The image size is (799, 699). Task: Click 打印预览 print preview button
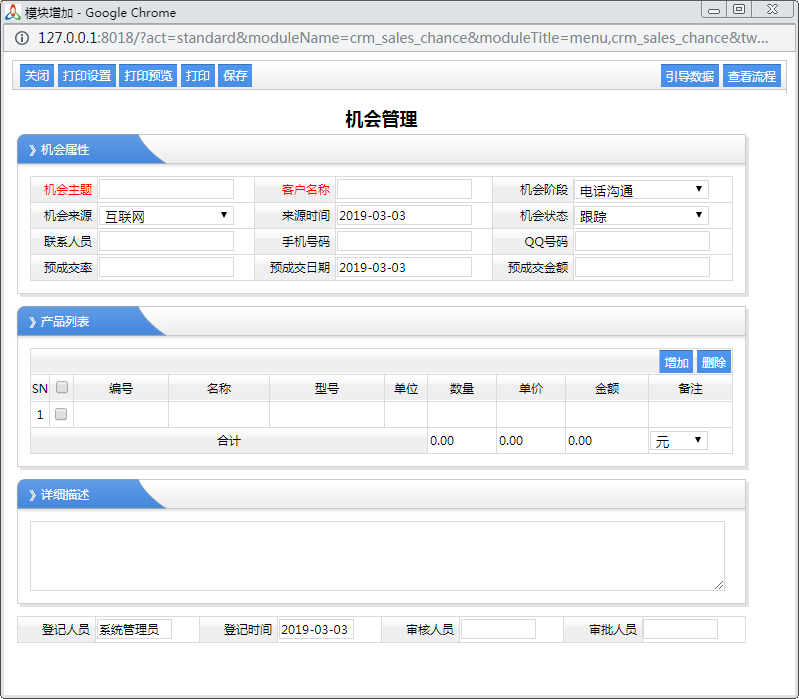coord(148,76)
